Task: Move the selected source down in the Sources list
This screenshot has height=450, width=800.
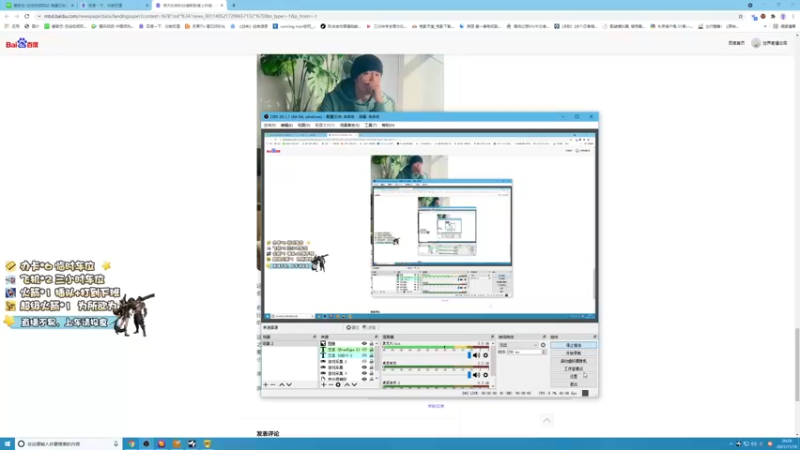Action: pyautogui.click(x=355, y=384)
